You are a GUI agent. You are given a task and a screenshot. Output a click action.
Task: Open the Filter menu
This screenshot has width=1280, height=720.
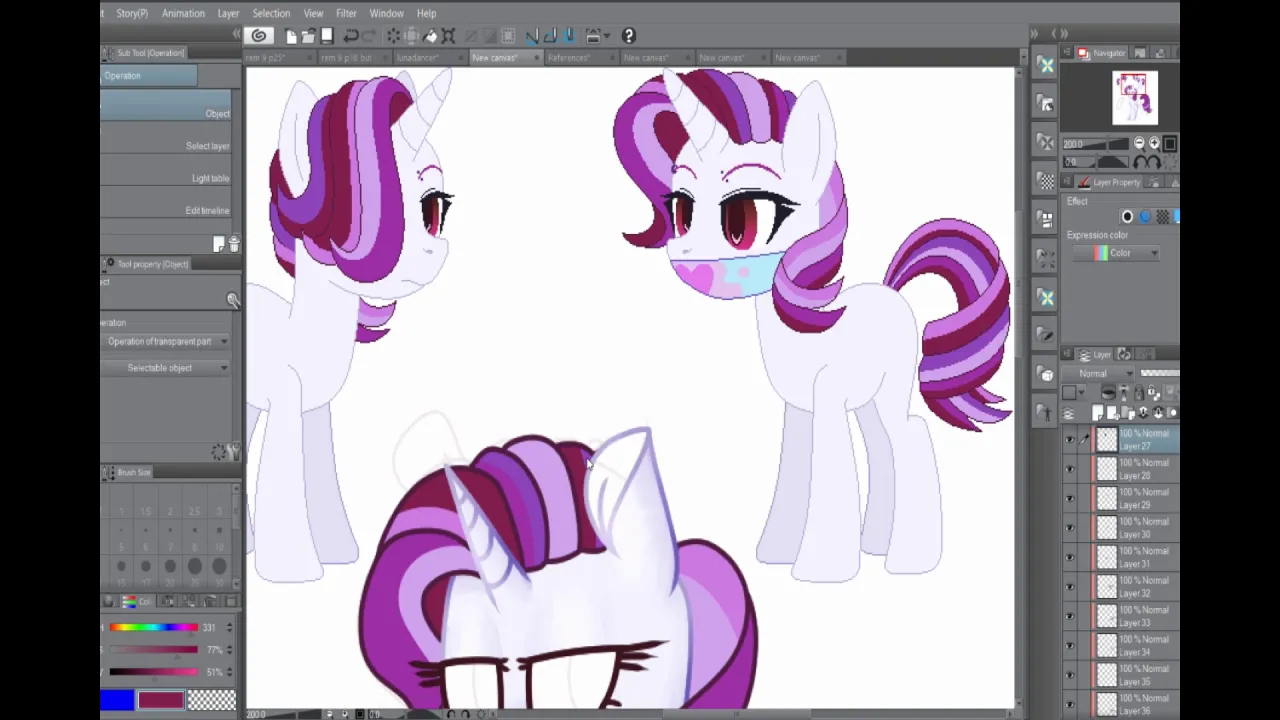(346, 13)
